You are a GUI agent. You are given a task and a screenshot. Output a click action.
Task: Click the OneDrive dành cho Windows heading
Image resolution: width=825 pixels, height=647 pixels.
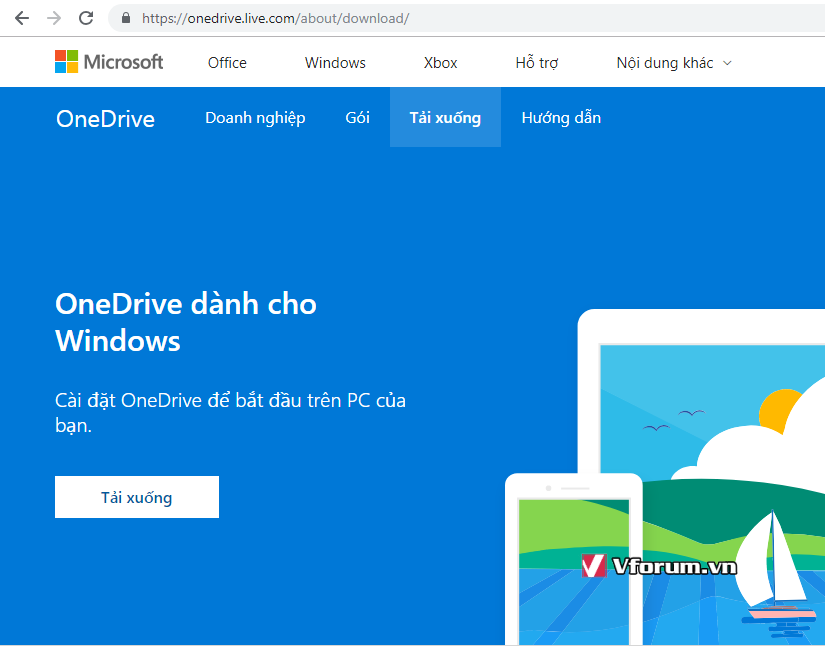pyautogui.click(x=186, y=322)
